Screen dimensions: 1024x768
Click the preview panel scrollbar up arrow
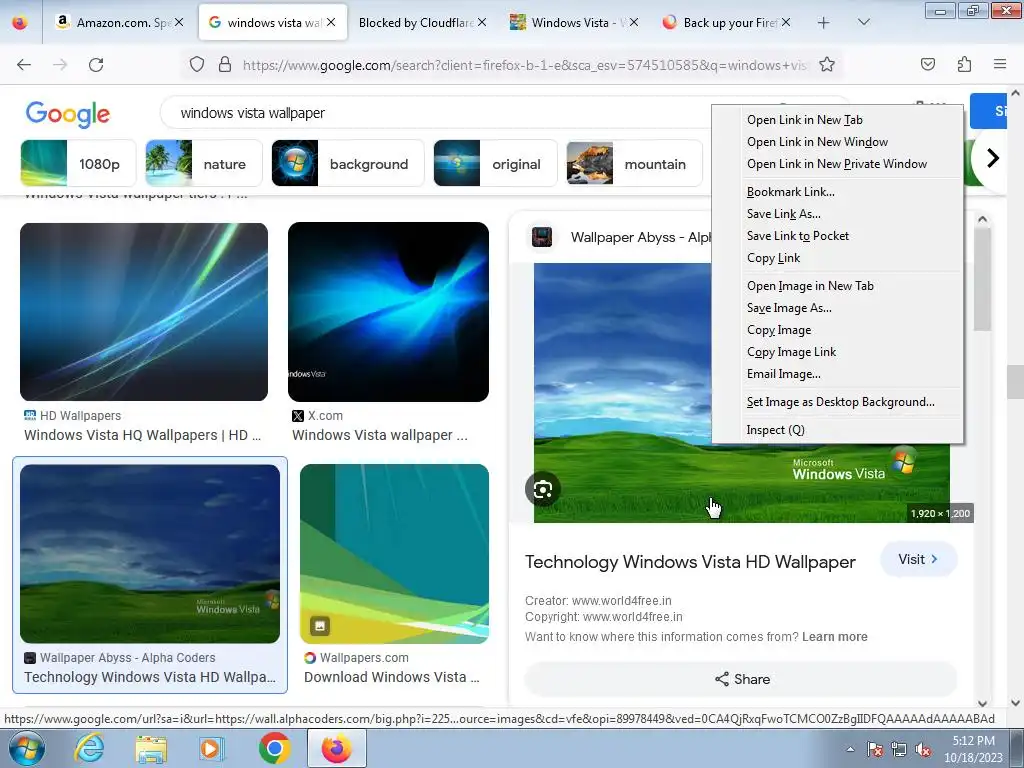(x=982, y=220)
